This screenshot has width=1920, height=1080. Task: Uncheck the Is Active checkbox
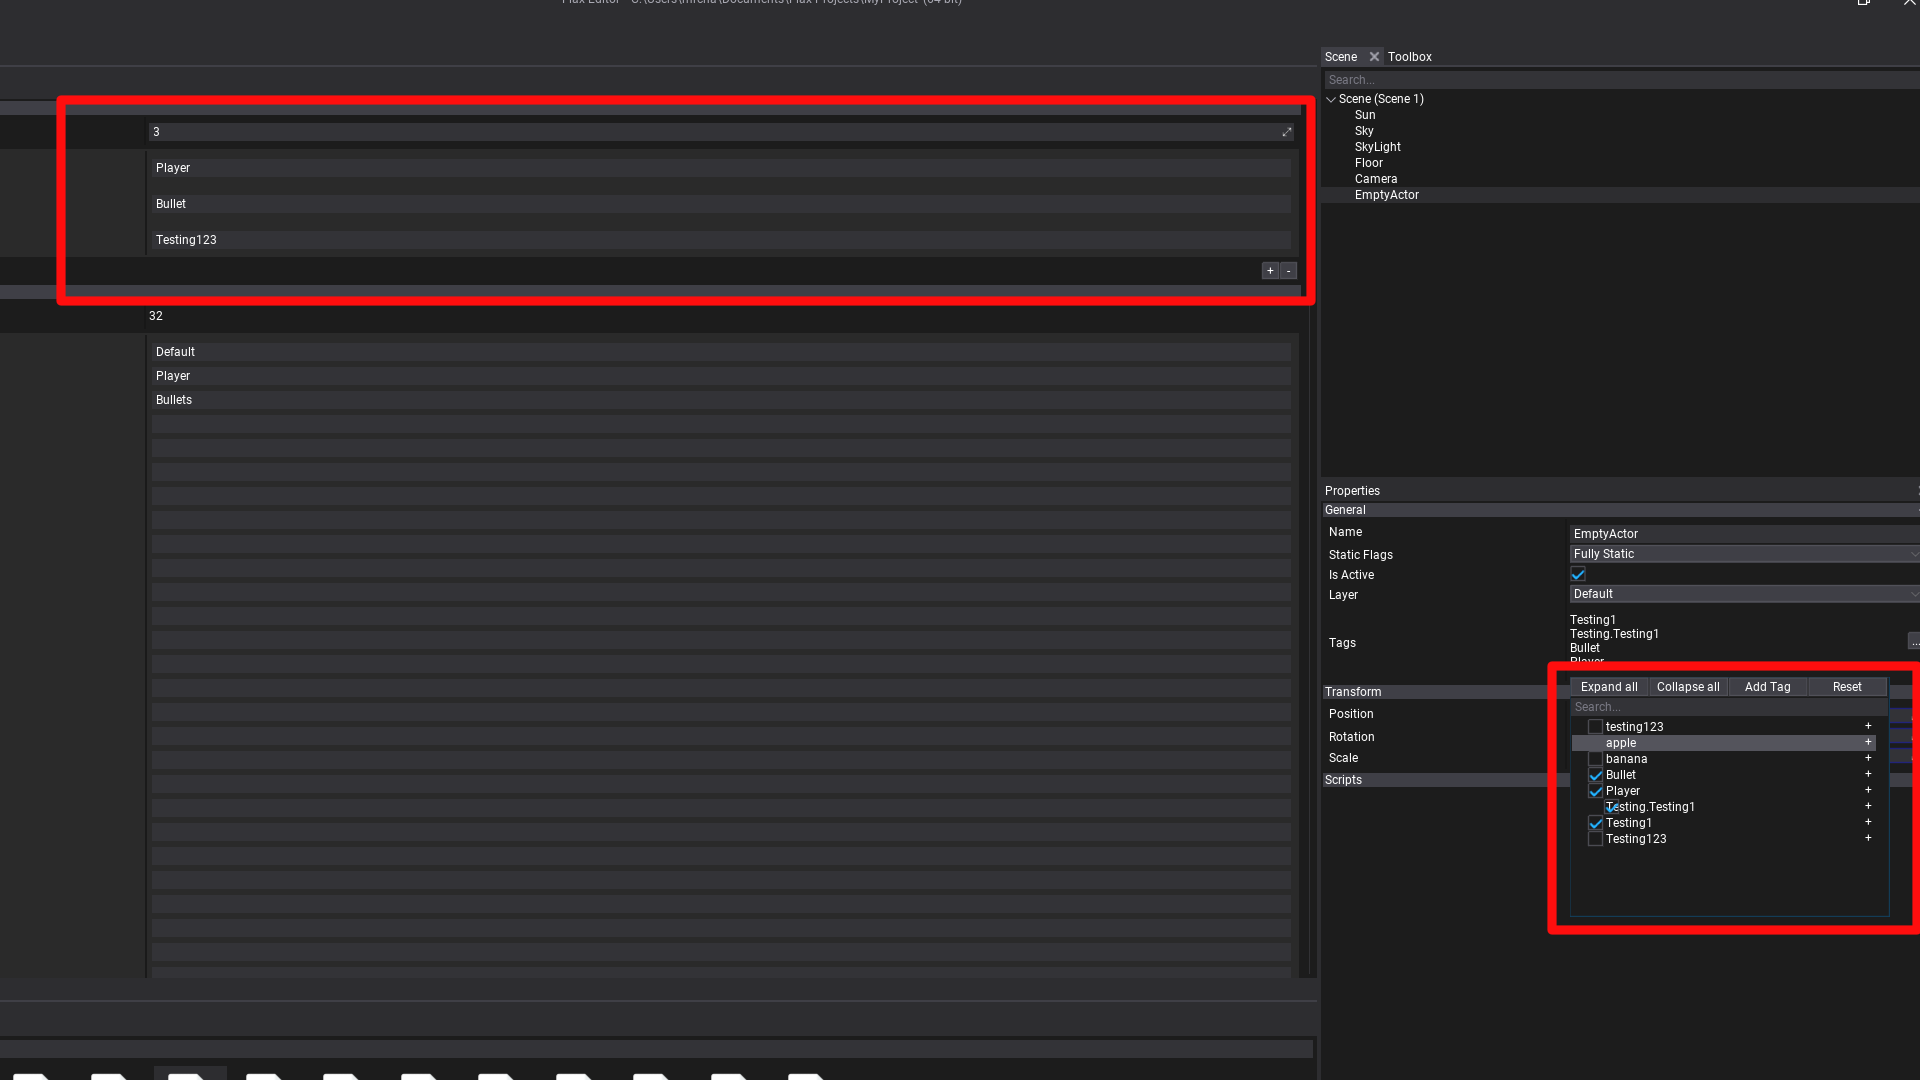1578,574
